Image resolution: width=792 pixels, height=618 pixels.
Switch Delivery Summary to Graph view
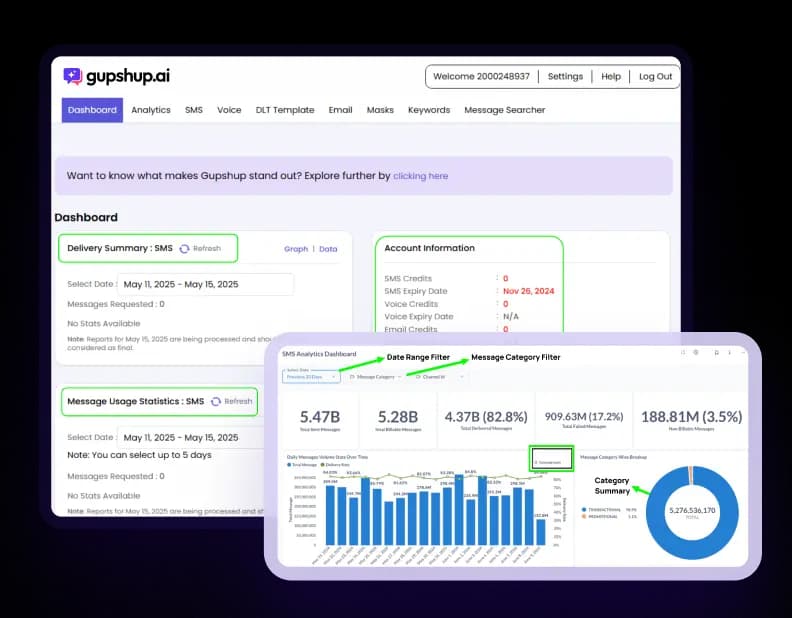point(295,249)
